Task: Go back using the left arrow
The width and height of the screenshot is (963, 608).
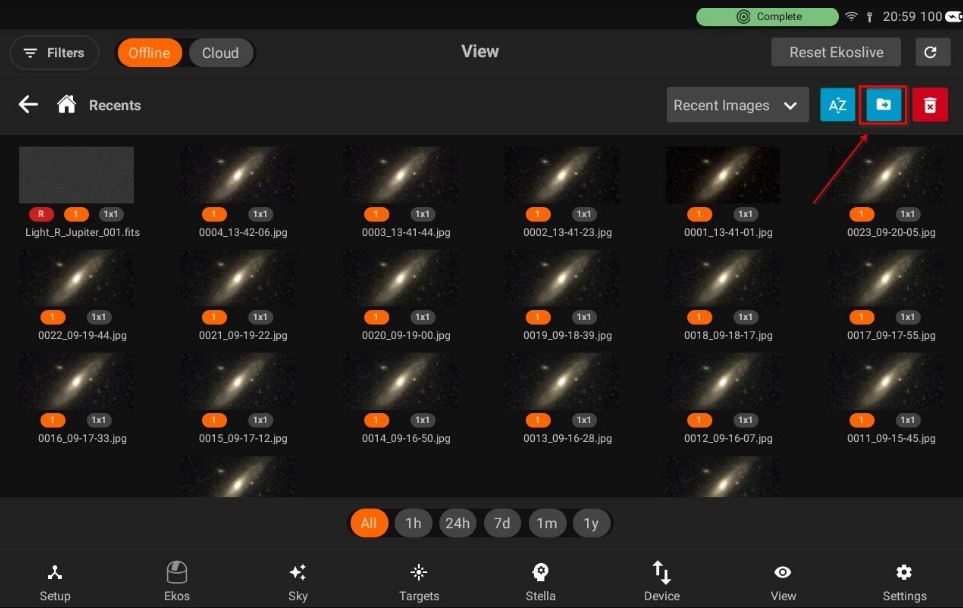Action: coord(28,104)
